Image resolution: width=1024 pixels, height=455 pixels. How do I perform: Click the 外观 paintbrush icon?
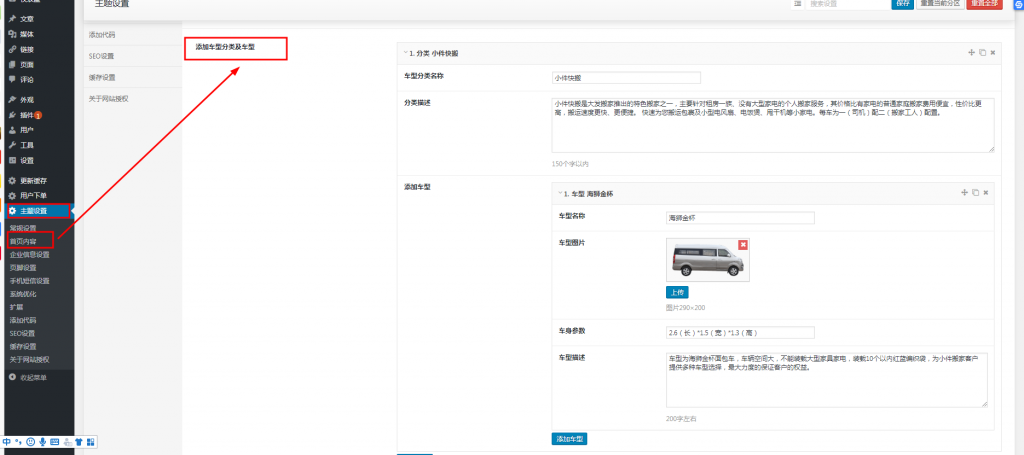[x=12, y=100]
